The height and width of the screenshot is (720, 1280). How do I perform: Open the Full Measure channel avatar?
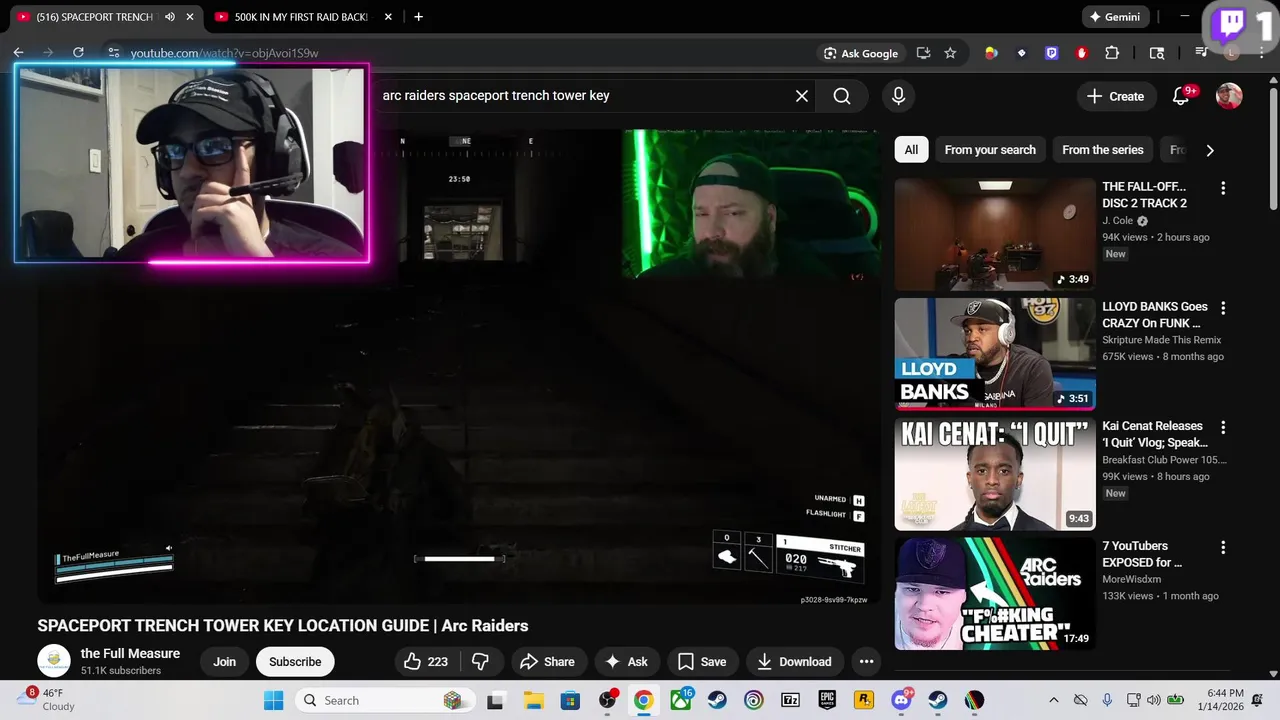(54, 661)
